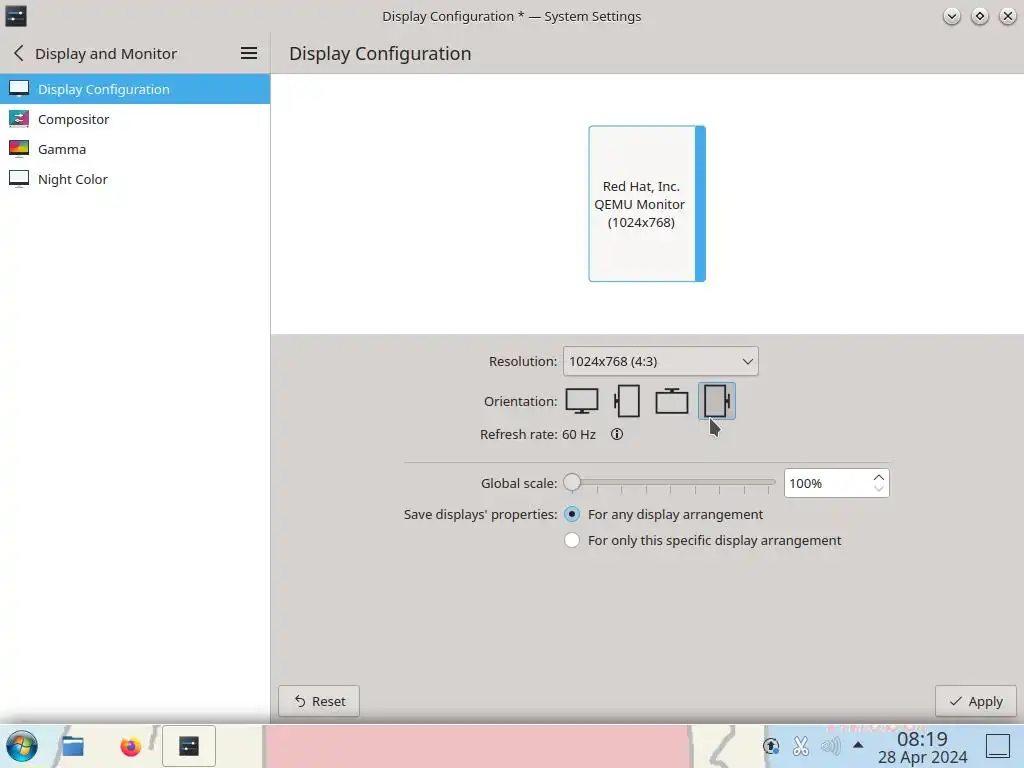Click the Apply button

976,701
